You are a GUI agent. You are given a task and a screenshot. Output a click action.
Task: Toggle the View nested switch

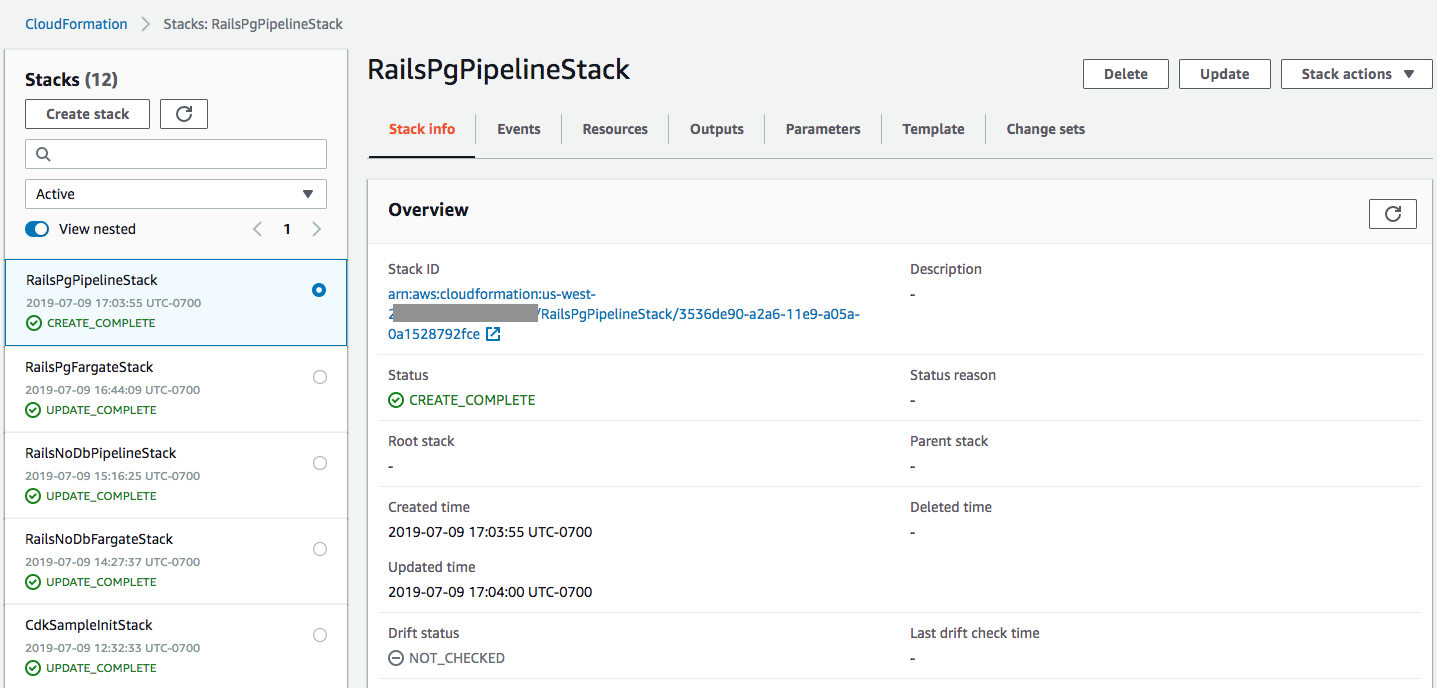[37, 229]
